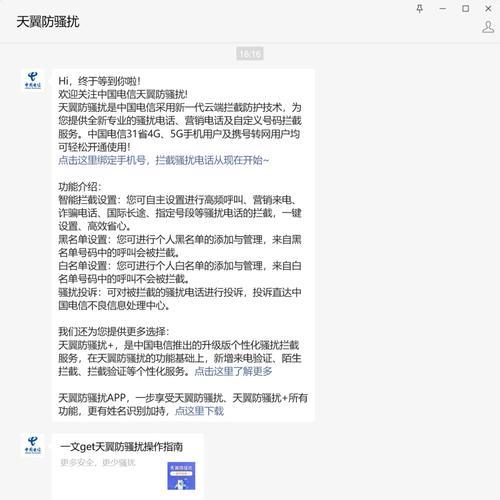The image size is (500, 500).
Task: Click the 16:16 timestamp label
Action: [250, 53]
